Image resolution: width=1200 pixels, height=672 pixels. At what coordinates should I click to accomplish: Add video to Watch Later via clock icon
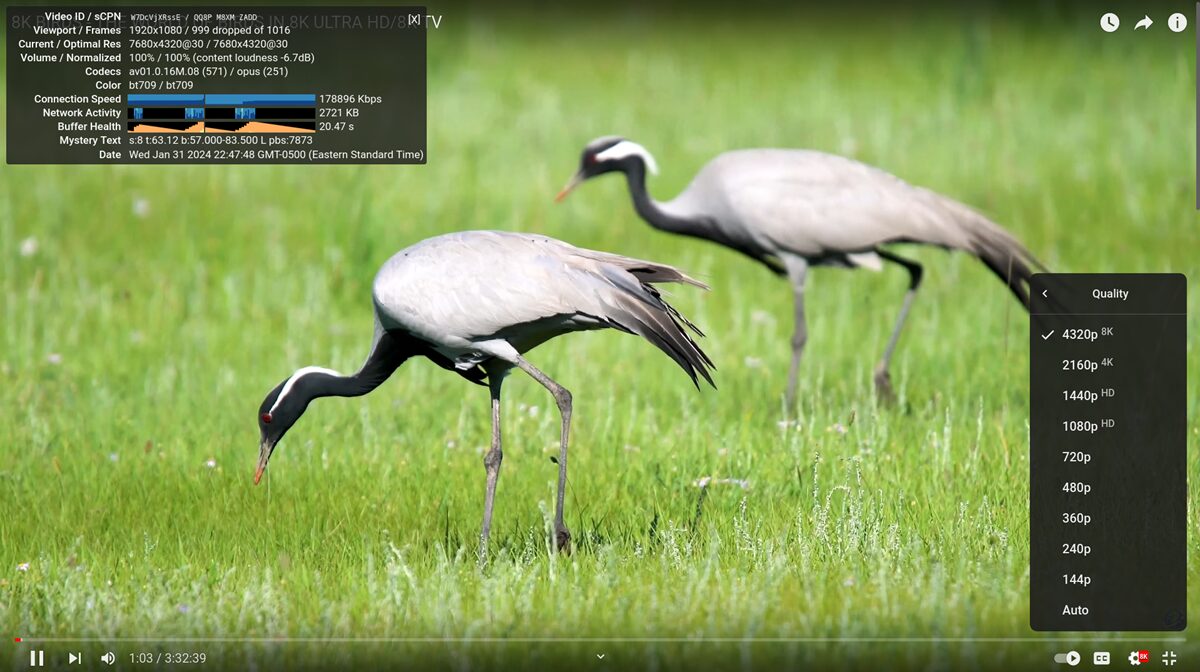click(x=1110, y=22)
